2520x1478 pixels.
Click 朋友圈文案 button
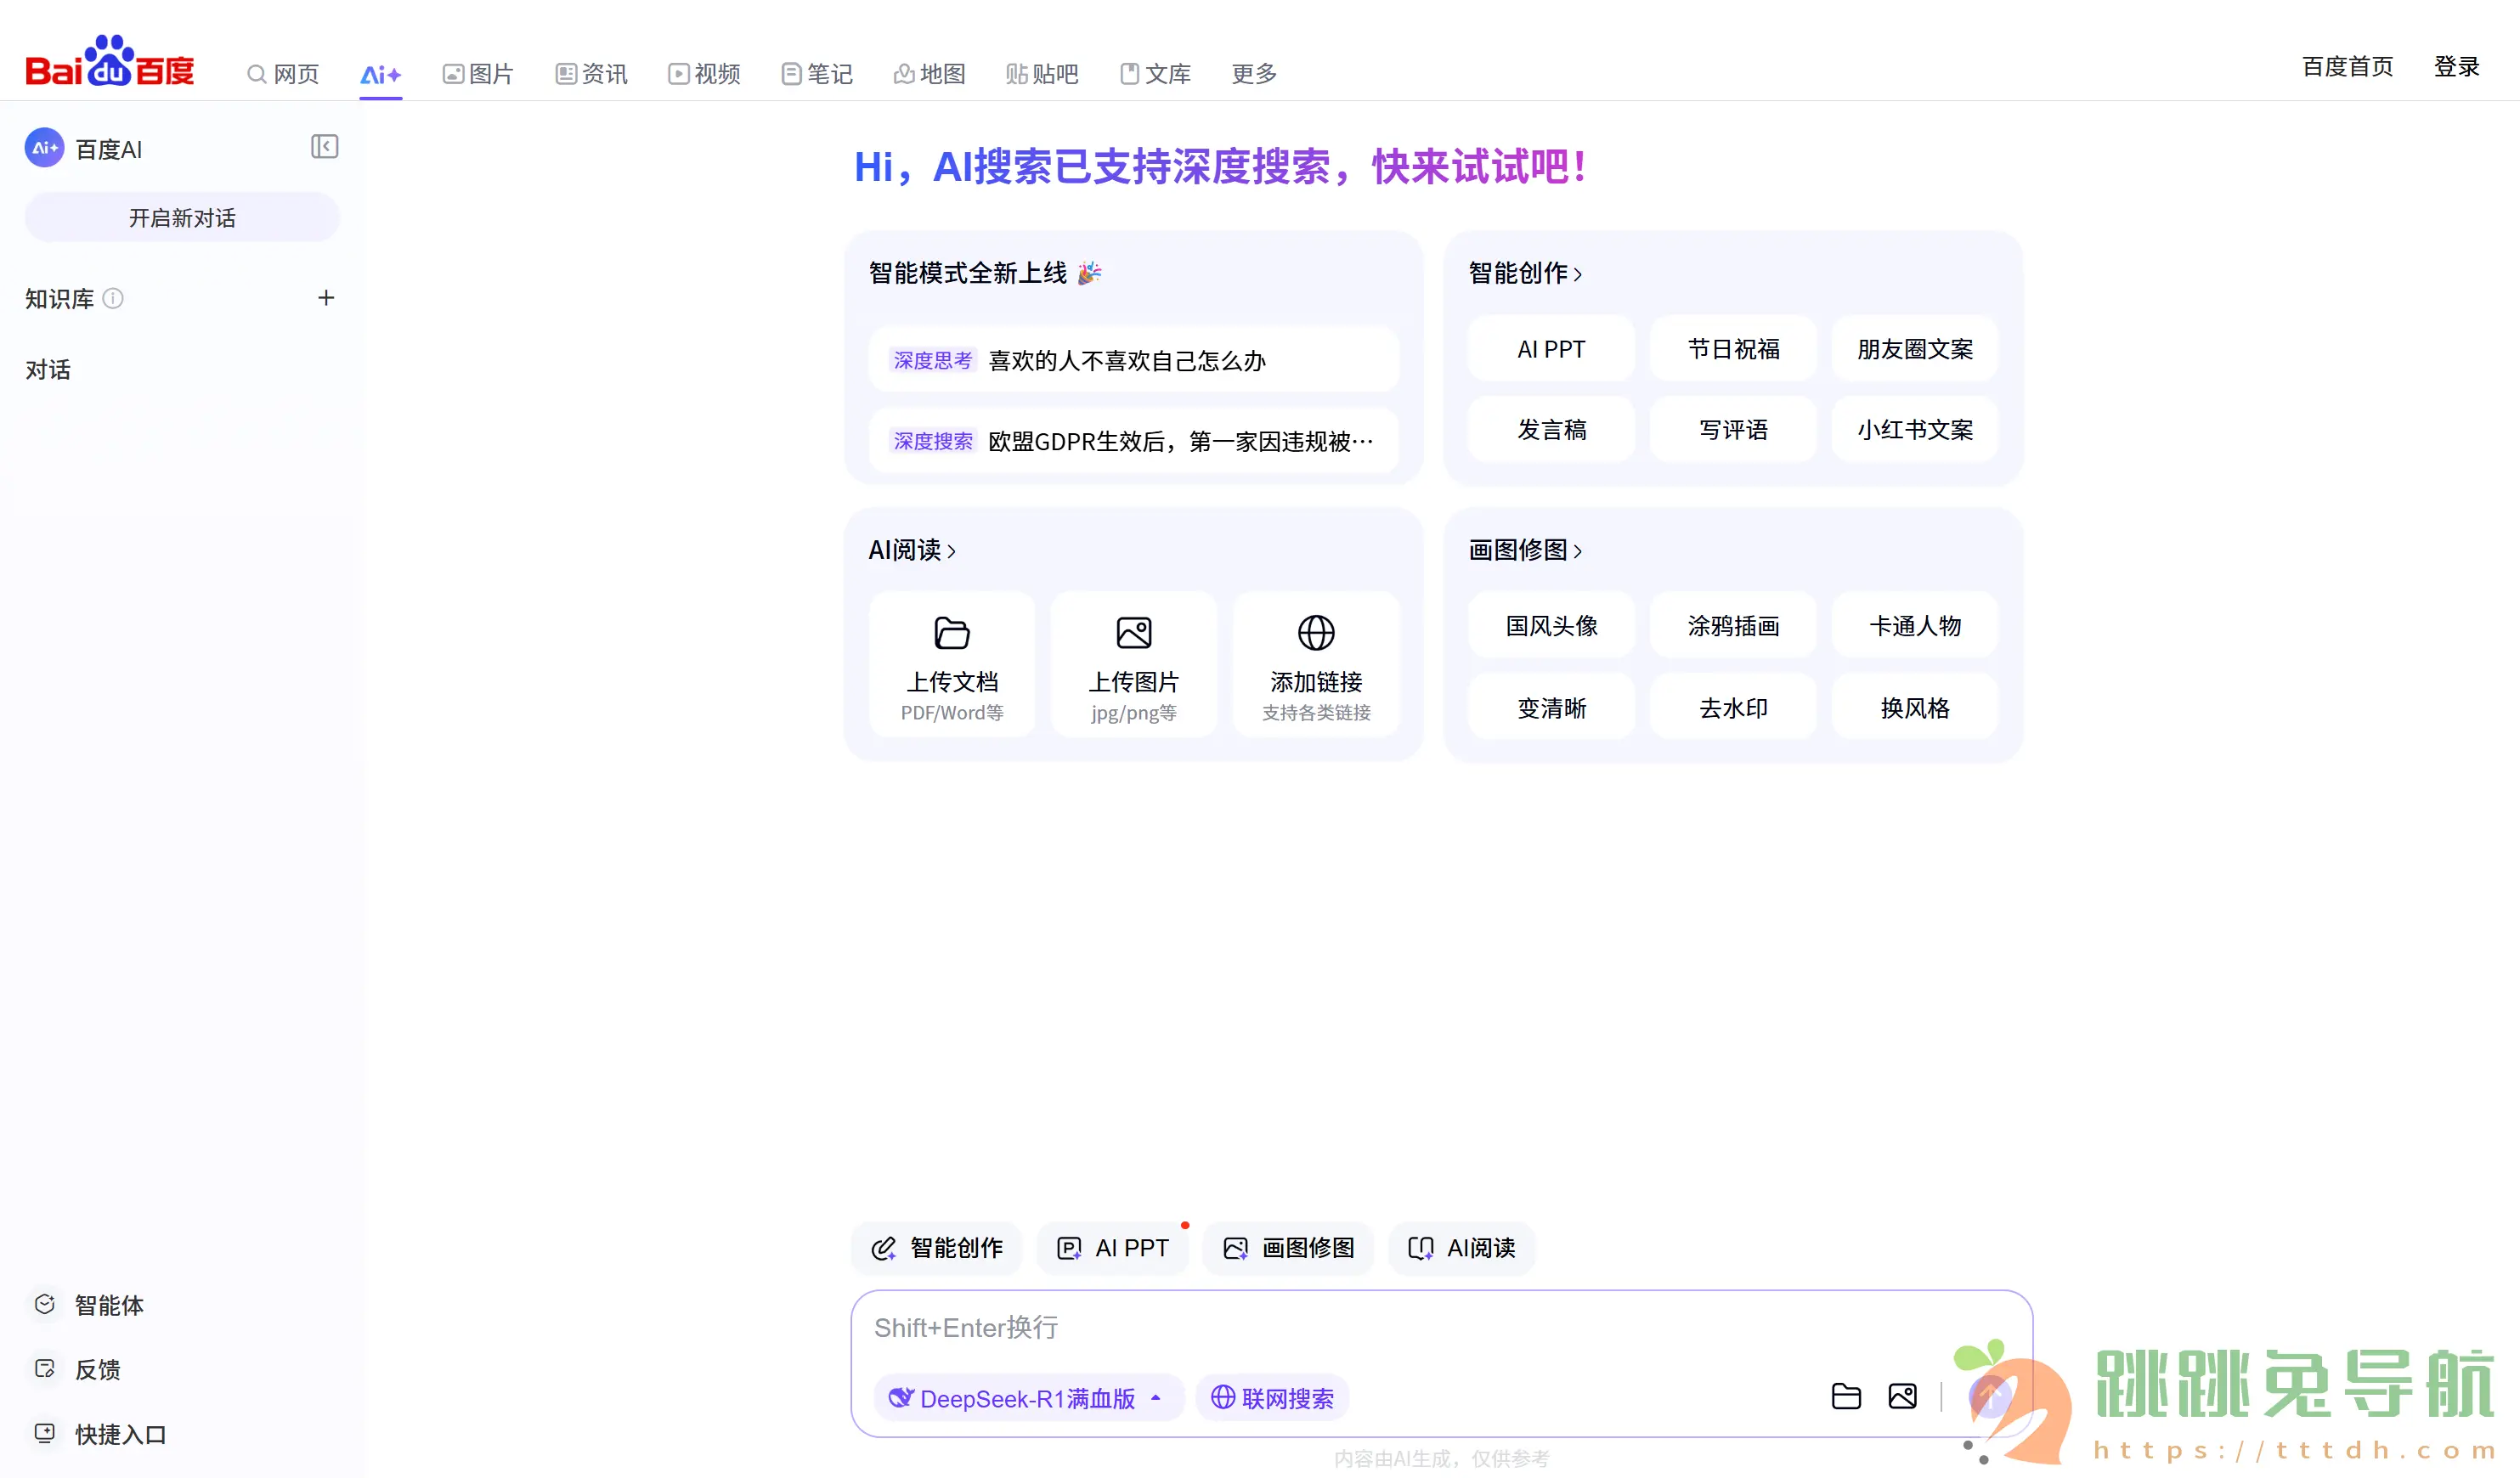point(1915,349)
